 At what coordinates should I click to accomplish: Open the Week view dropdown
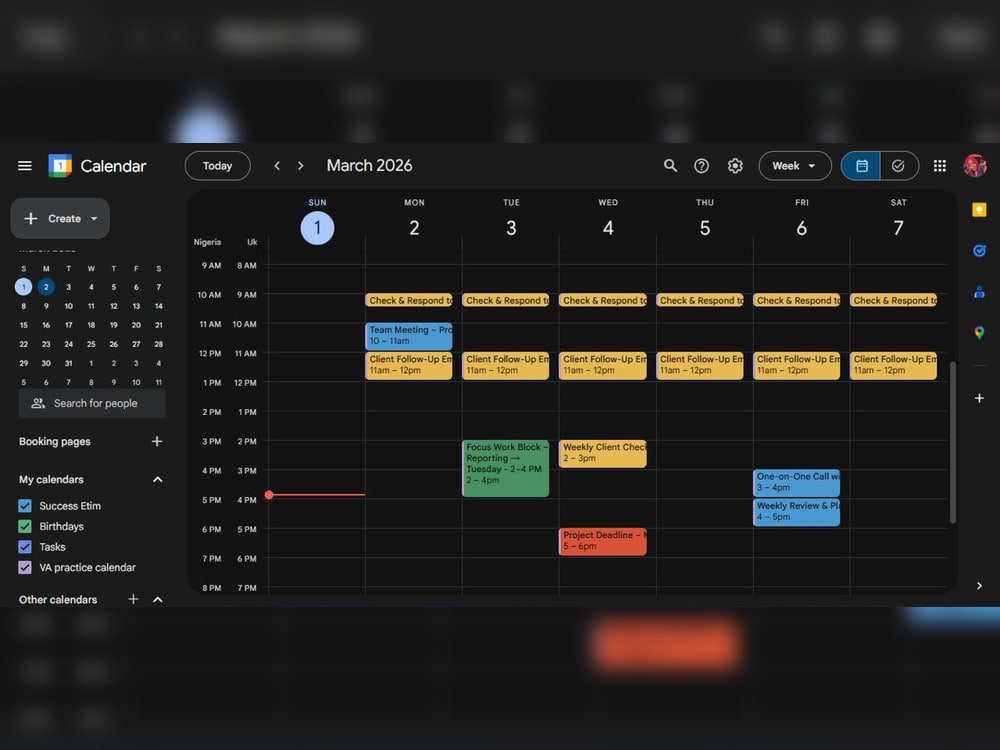[795, 166]
